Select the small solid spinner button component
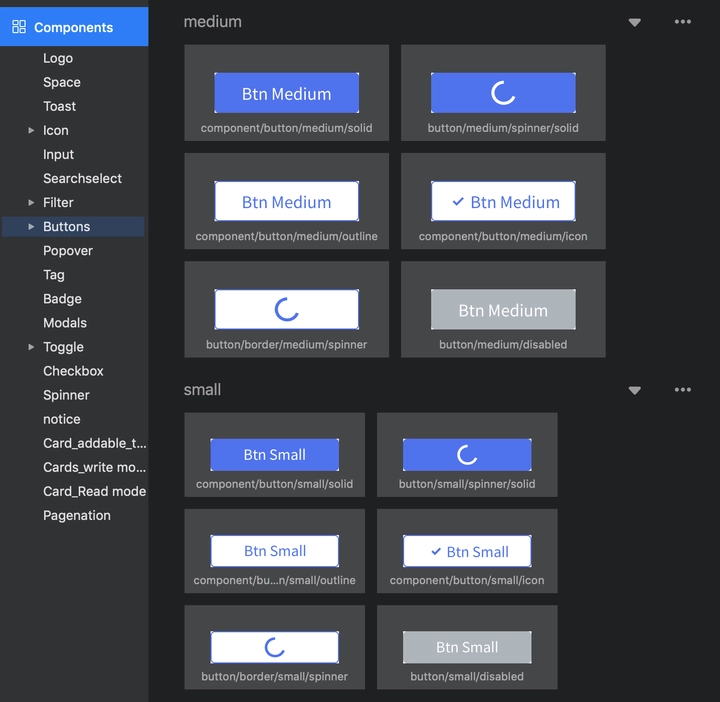This screenshot has height=702, width=720. tap(467, 455)
